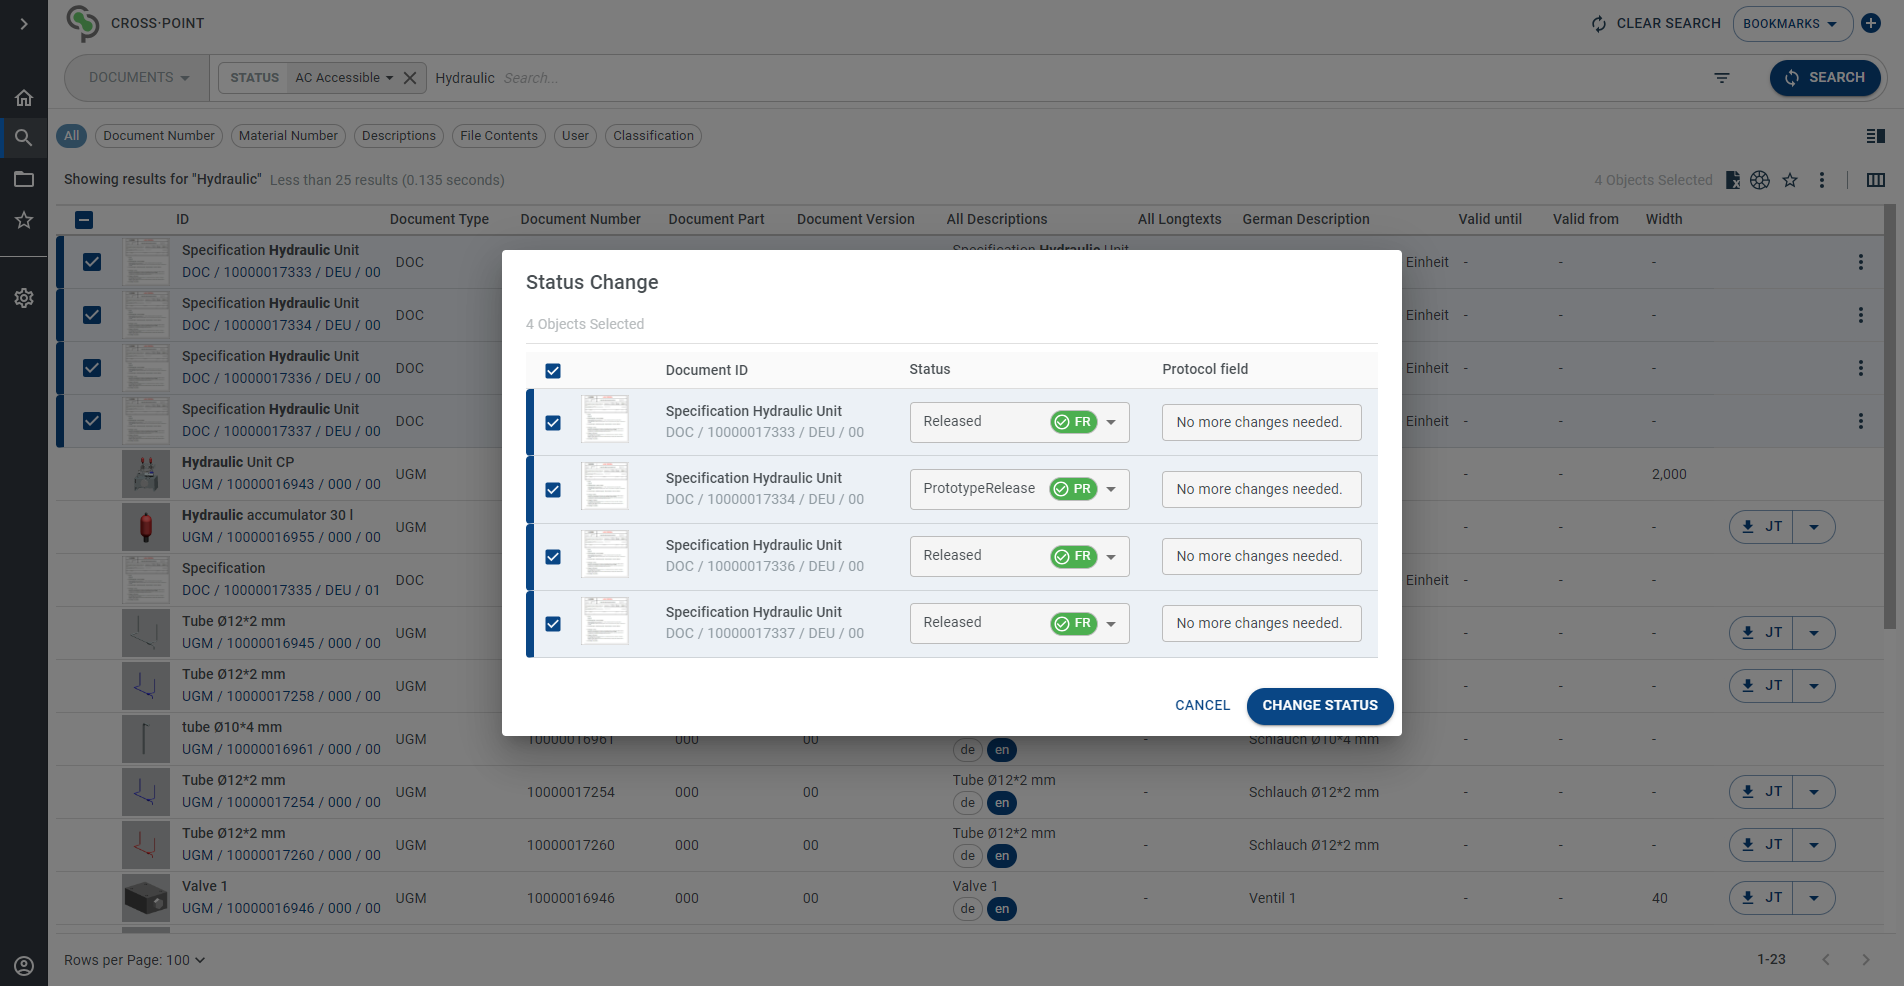Viewport: 1904px width, 986px height.
Task: Click the add bookmark plus icon
Action: pyautogui.click(x=1871, y=23)
